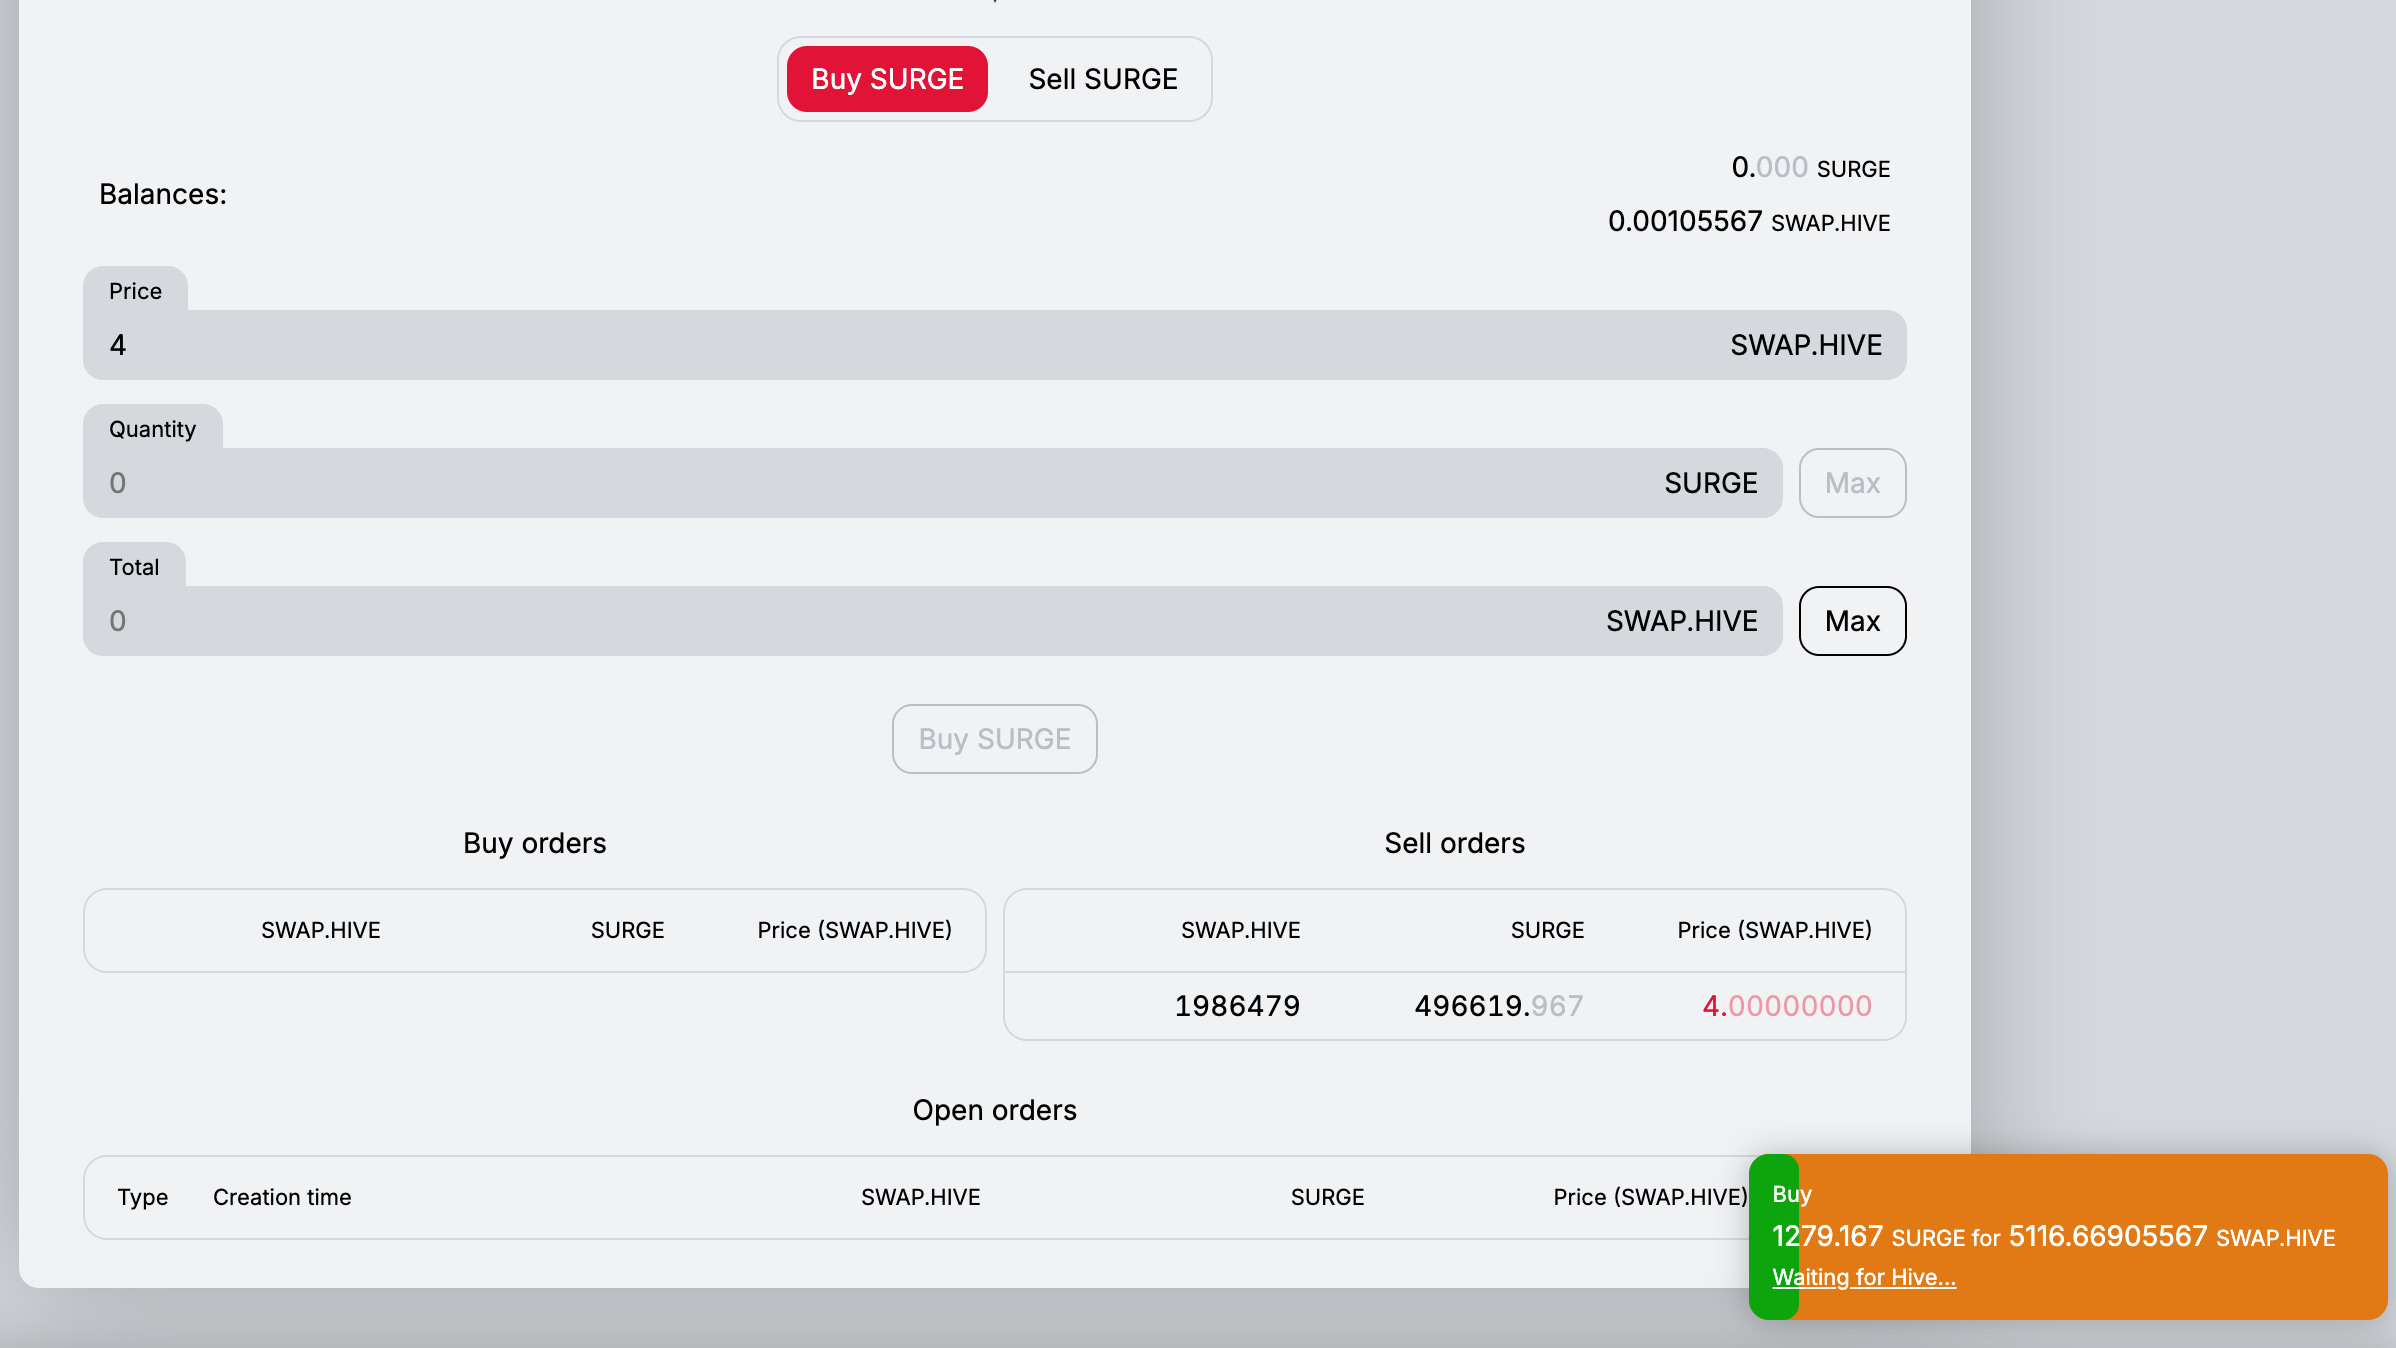The height and width of the screenshot is (1348, 2396).
Task: Click Creation time column header in Open orders
Action: tap(282, 1197)
